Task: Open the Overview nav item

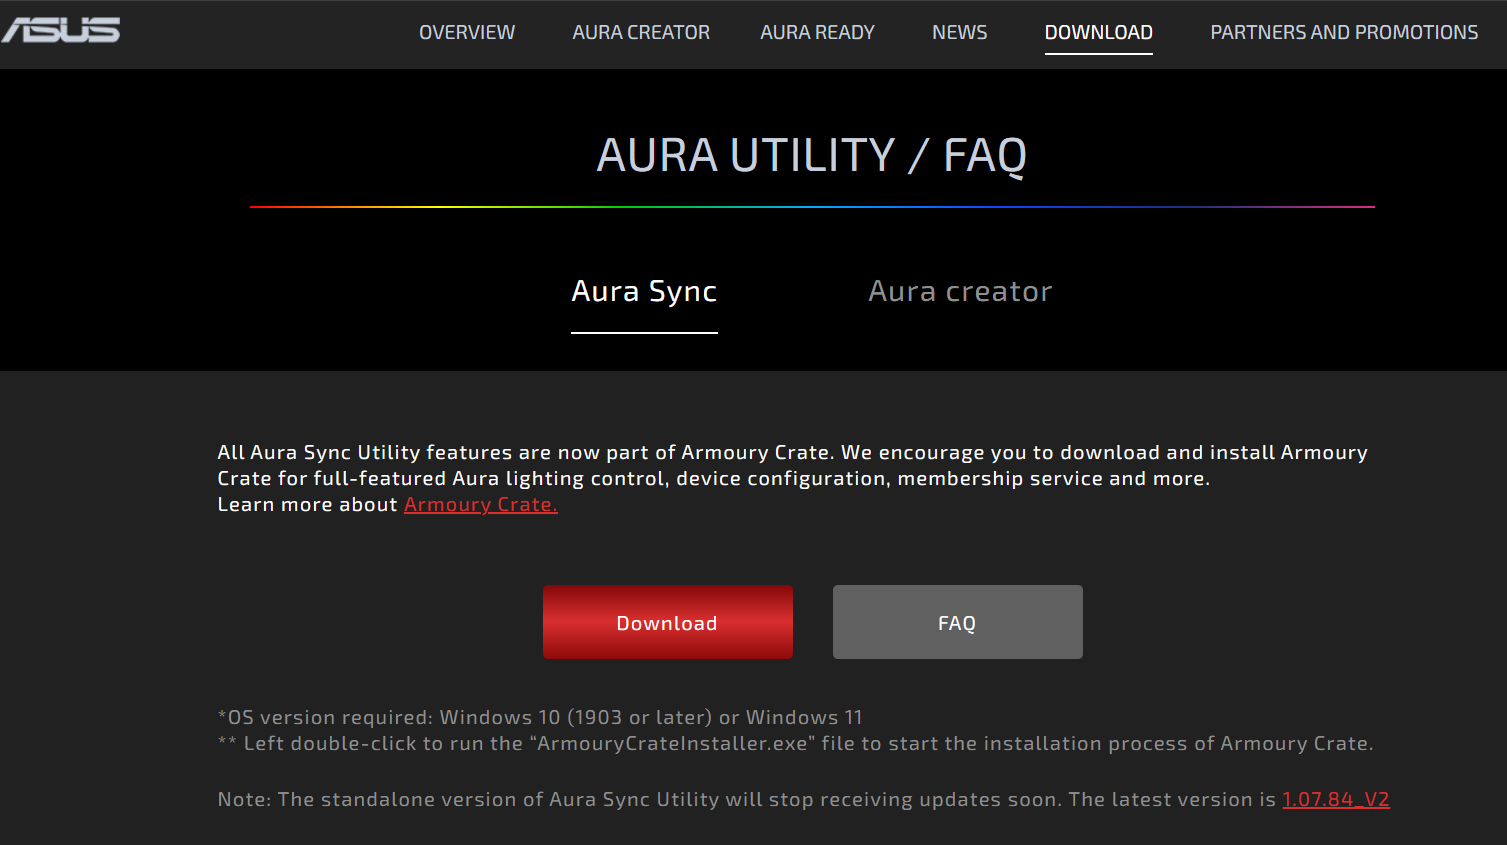Action: 467,32
